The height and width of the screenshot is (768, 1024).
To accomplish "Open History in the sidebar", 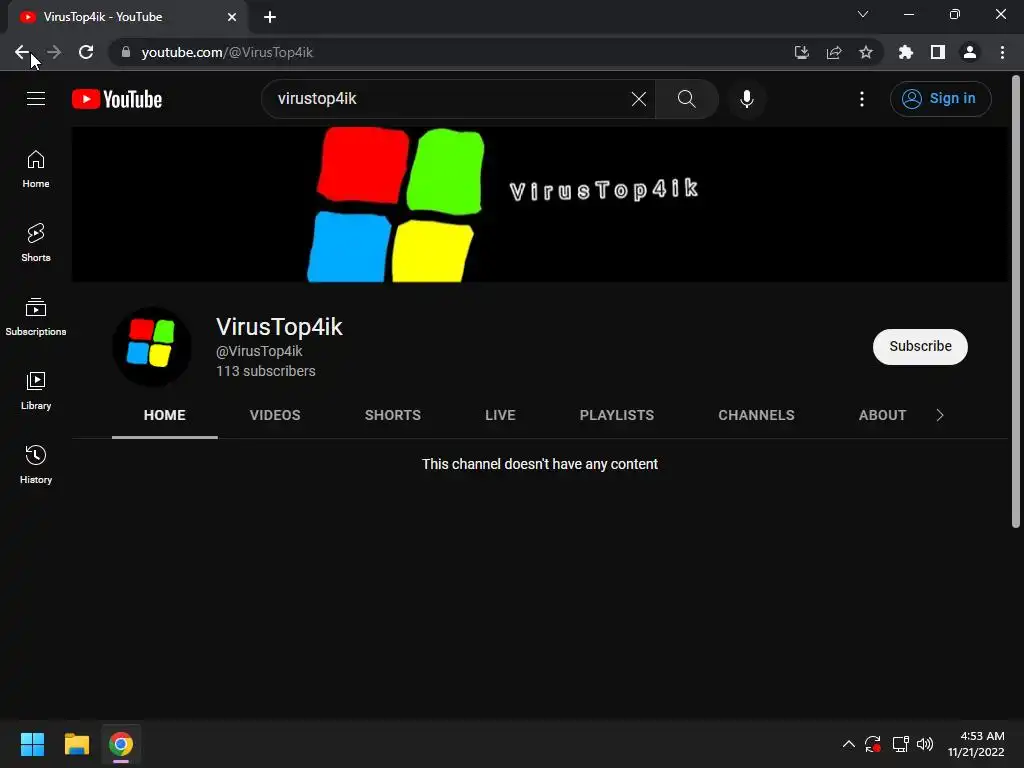I will pos(36,464).
